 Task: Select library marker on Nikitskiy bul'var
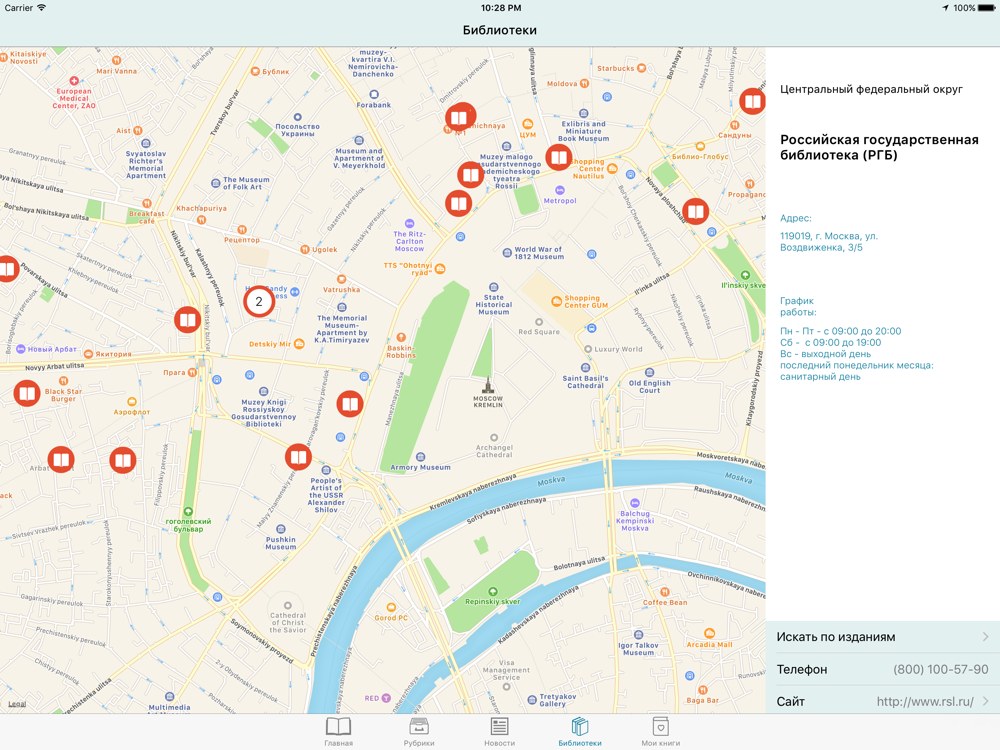[x=187, y=319]
